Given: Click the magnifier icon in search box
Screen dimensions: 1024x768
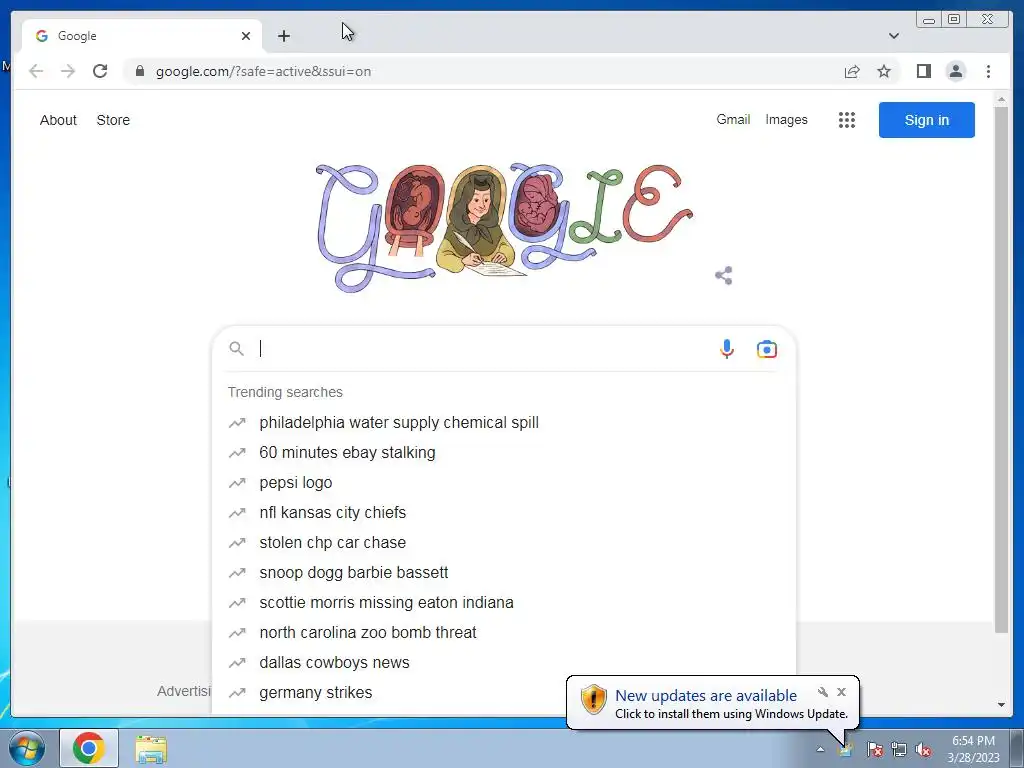Looking at the screenshot, I should [x=236, y=349].
